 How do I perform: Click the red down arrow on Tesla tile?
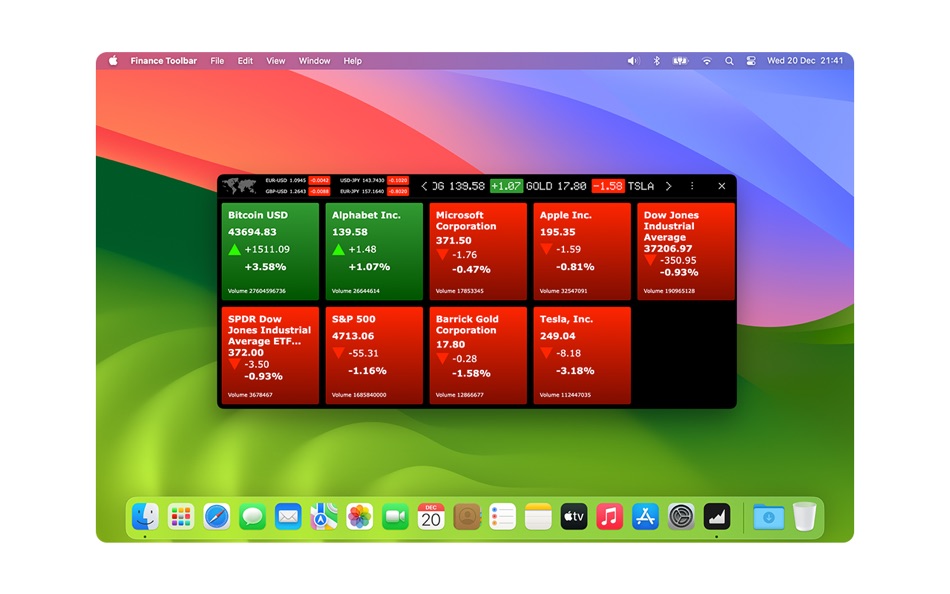click(x=546, y=353)
